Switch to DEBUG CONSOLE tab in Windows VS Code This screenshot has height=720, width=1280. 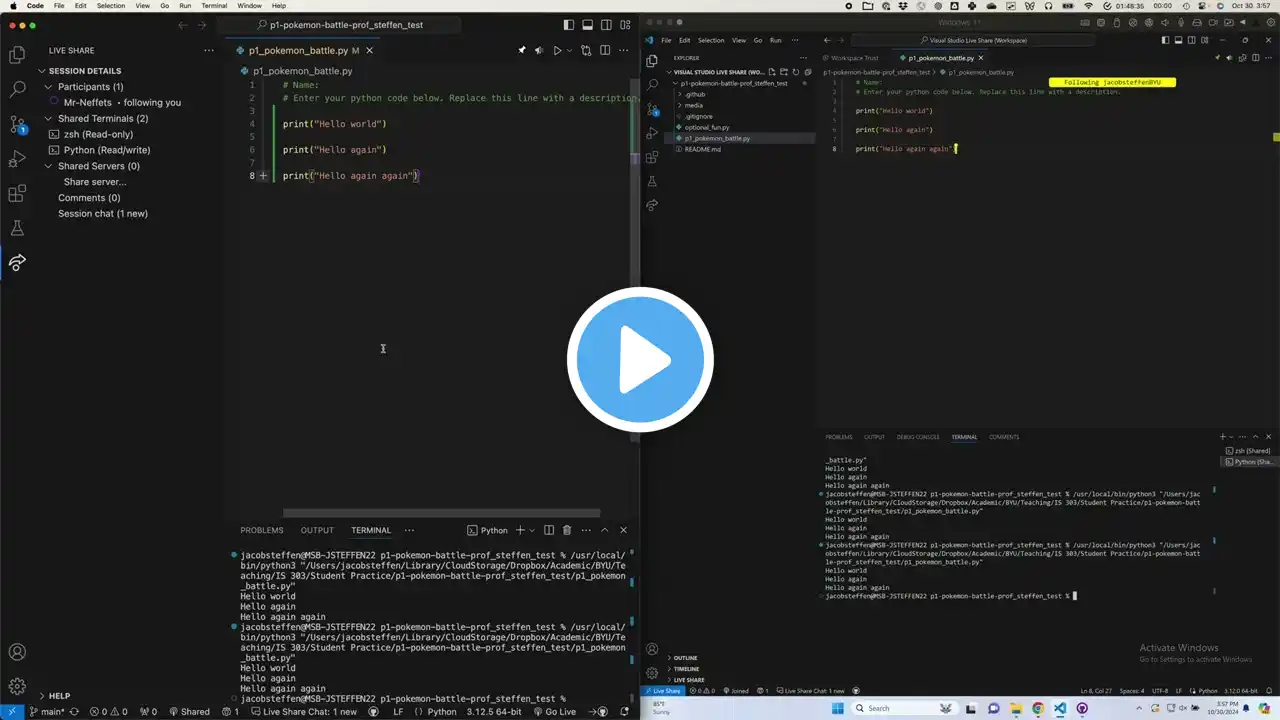918,437
